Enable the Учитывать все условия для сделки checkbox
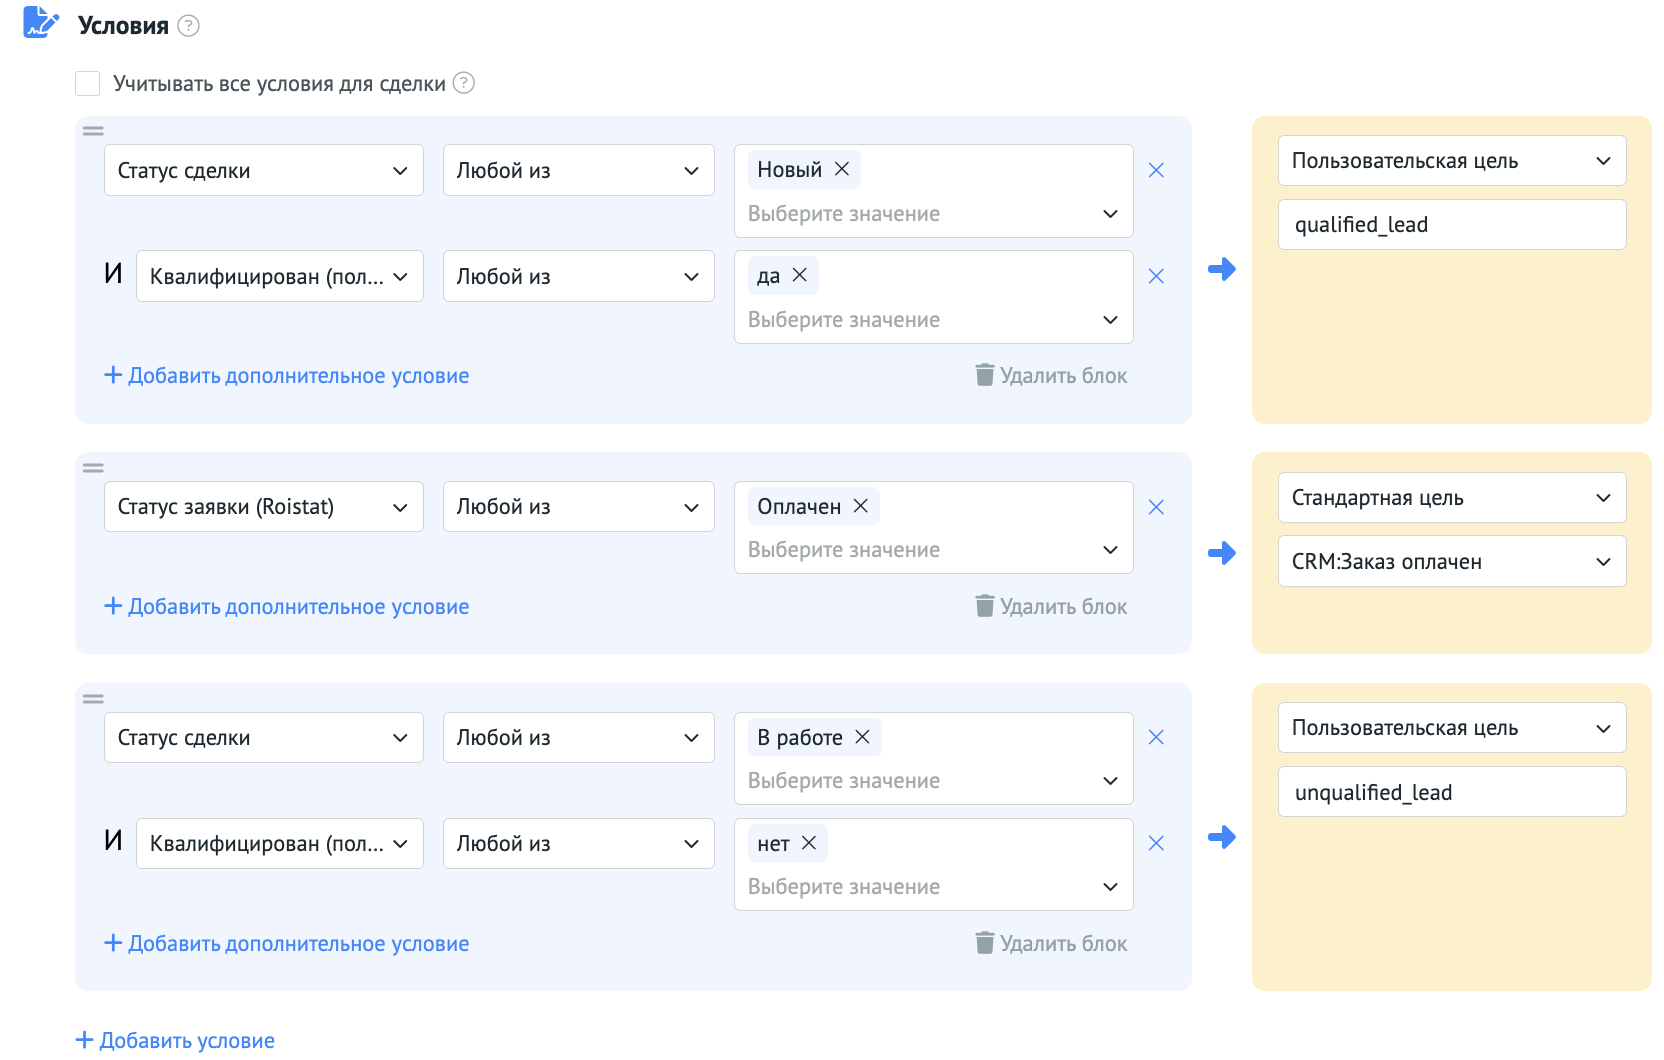Image resolution: width=1664 pixels, height=1060 pixels. click(x=87, y=83)
